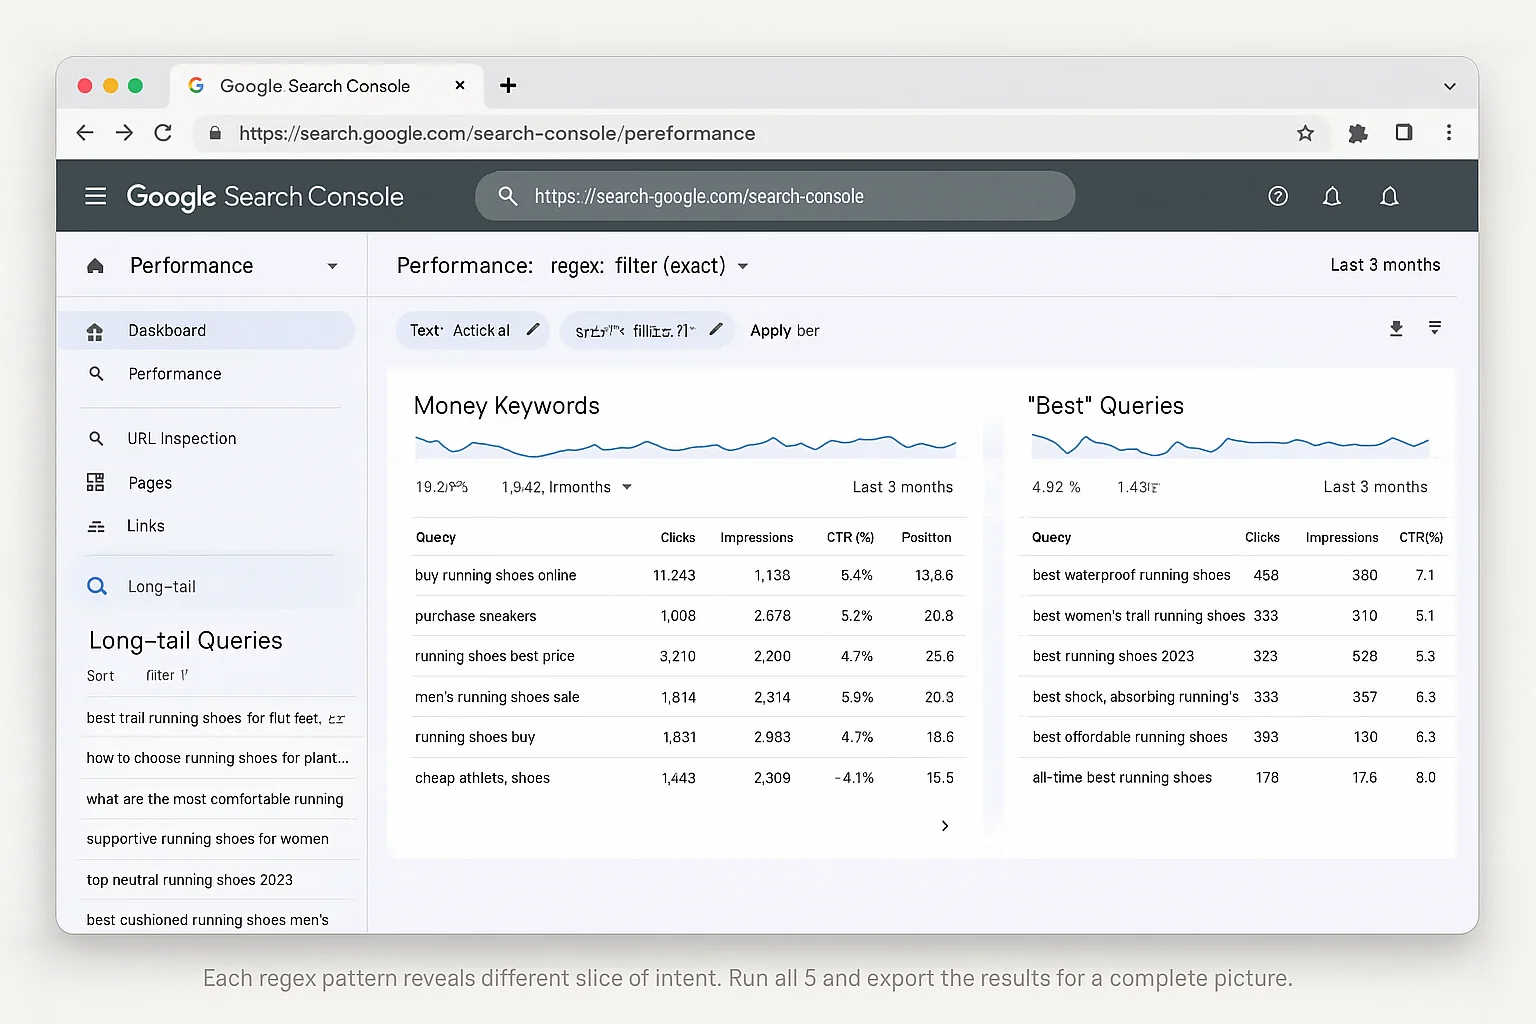Click the notification bell icon
Image resolution: width=1536 pixels, height=1024 pixels.
[1332, 196]
